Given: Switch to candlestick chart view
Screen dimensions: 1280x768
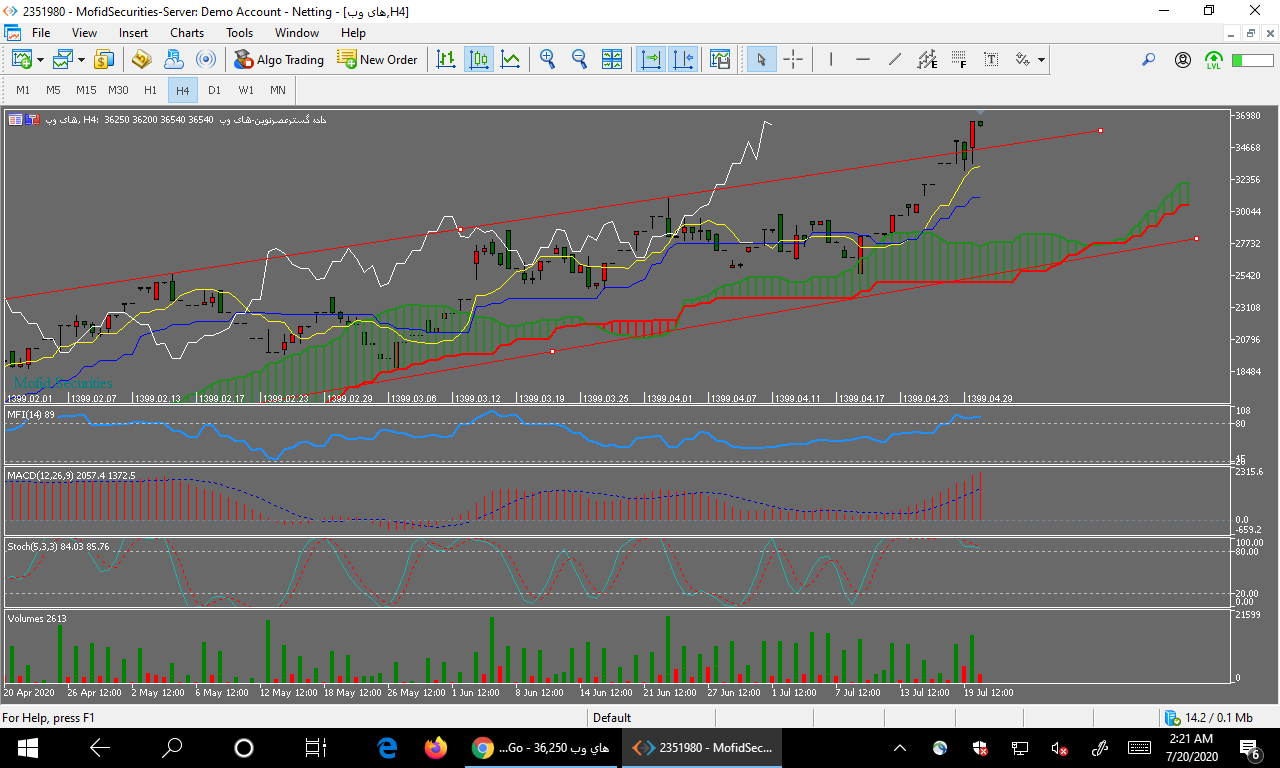Looking at the screenshot, I should click(x=479, y=59).
